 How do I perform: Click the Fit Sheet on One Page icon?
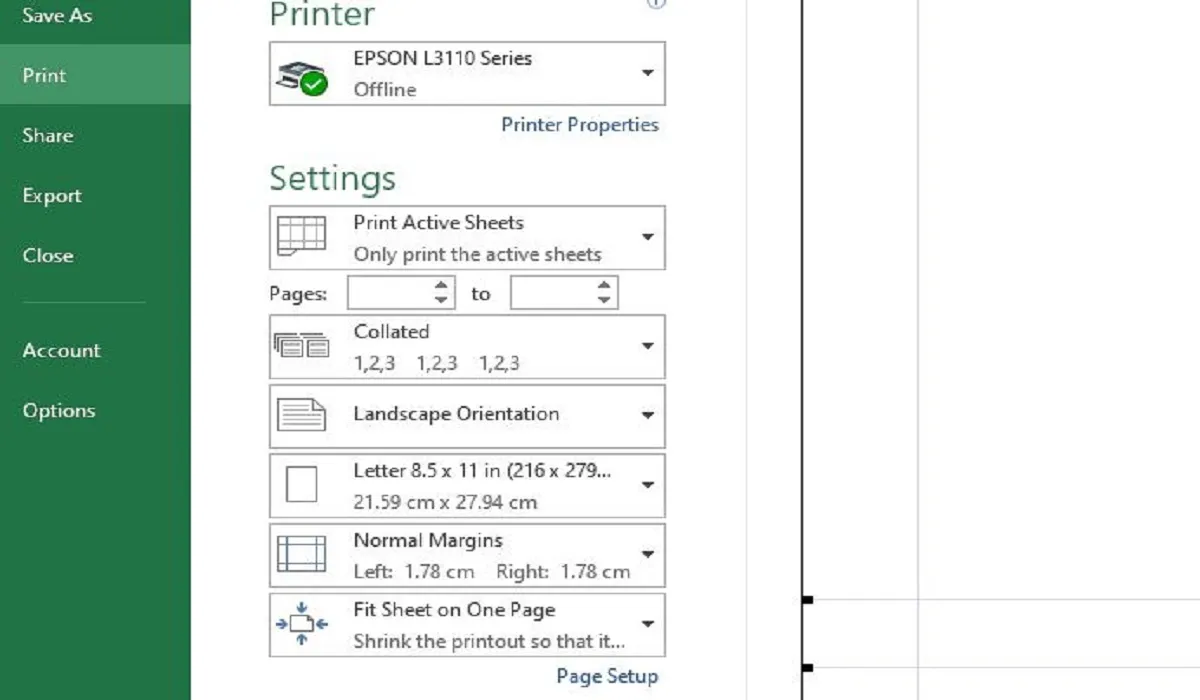[301, 624]
